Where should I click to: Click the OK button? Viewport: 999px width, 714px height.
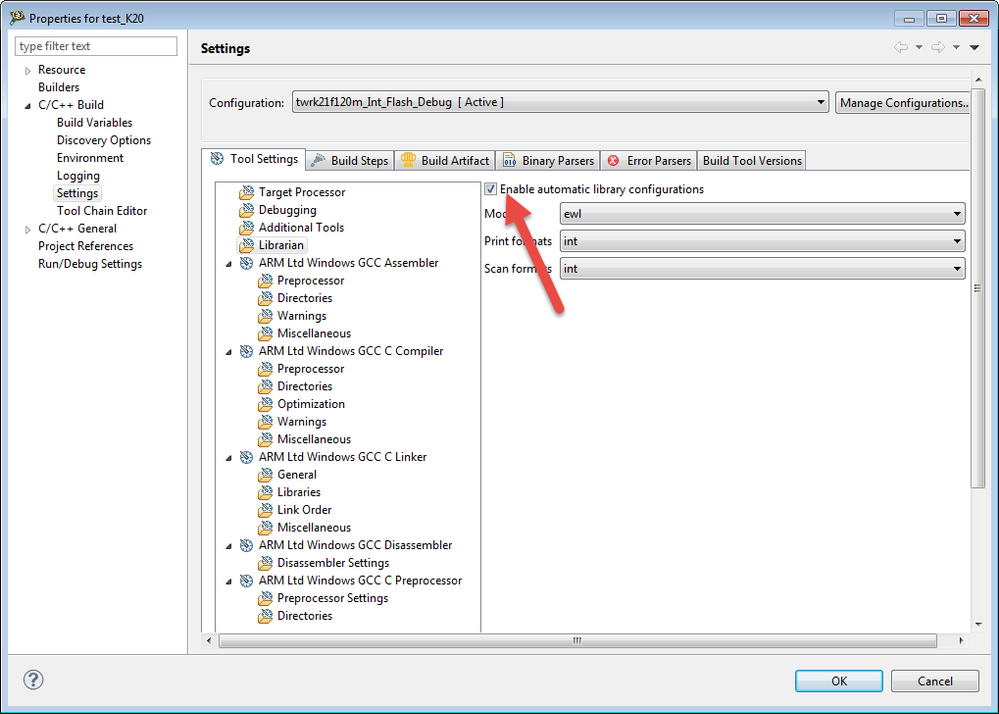pyautogui.click(x=839, y=681)
